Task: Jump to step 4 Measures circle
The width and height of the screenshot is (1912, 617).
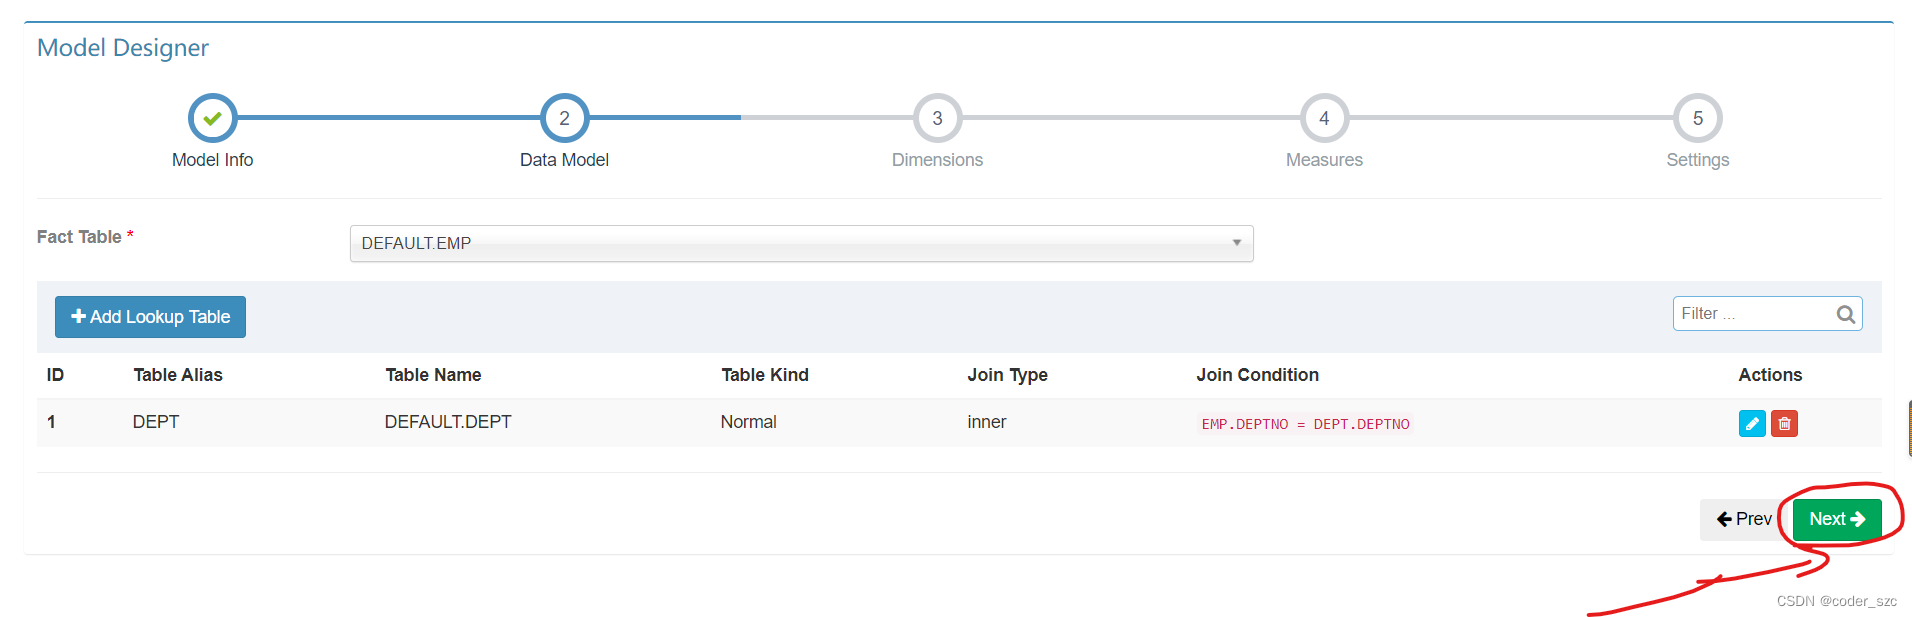Action: [x=1324, y=118]
